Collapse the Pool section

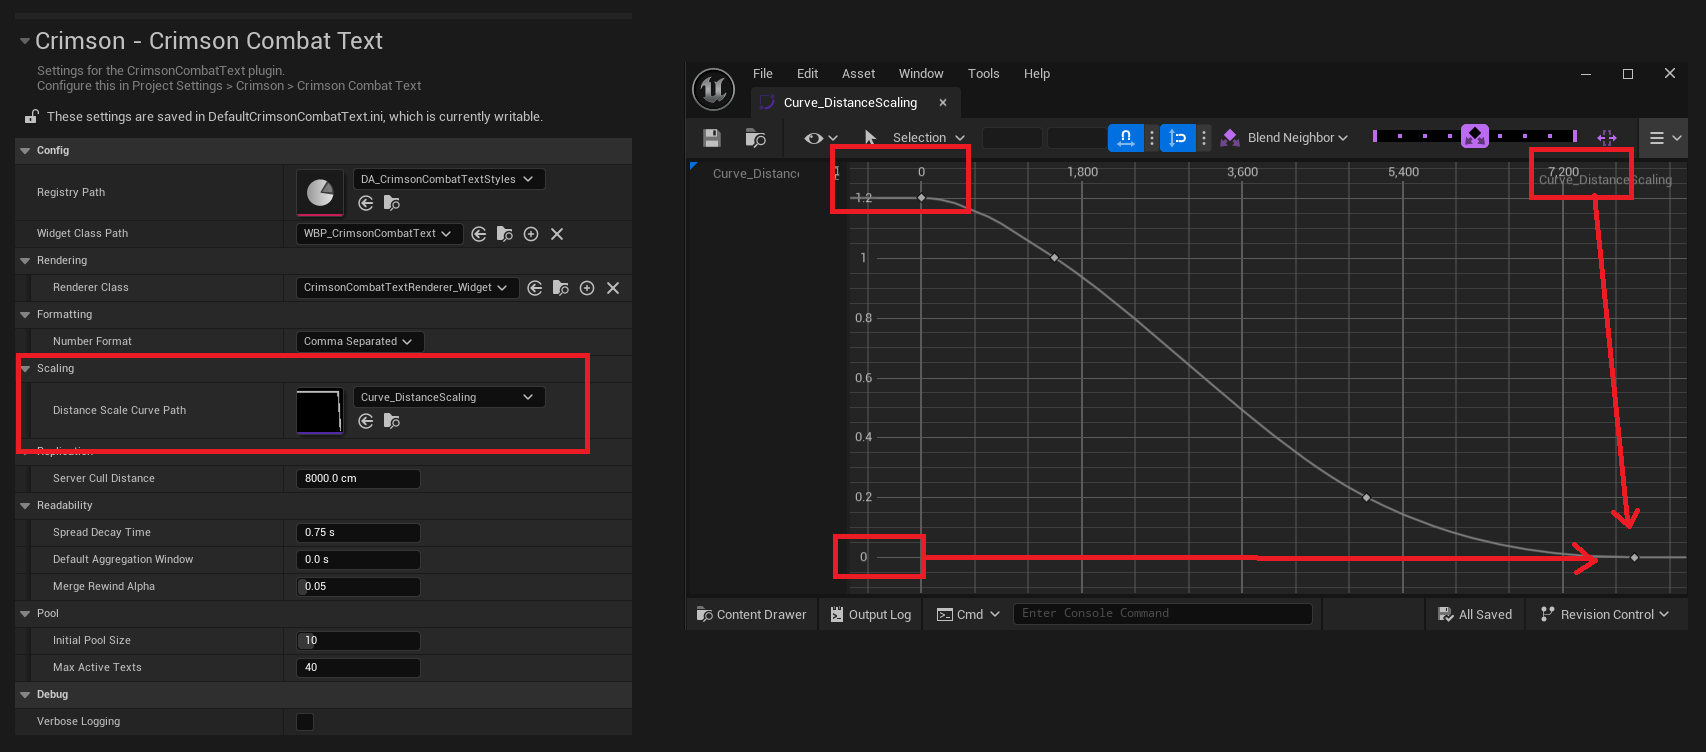(25, 614)
